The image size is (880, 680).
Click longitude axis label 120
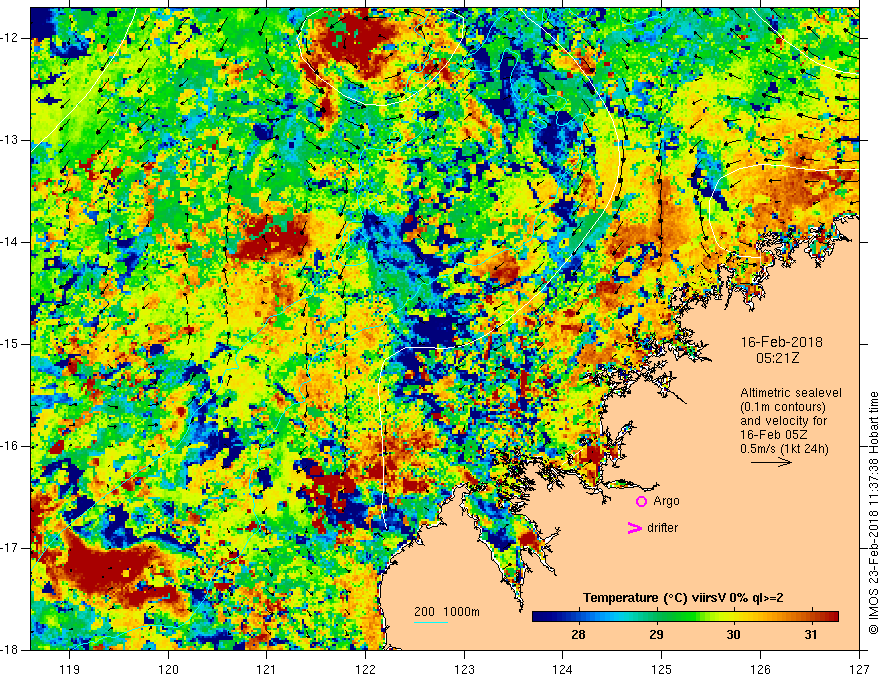coord(168,669)
